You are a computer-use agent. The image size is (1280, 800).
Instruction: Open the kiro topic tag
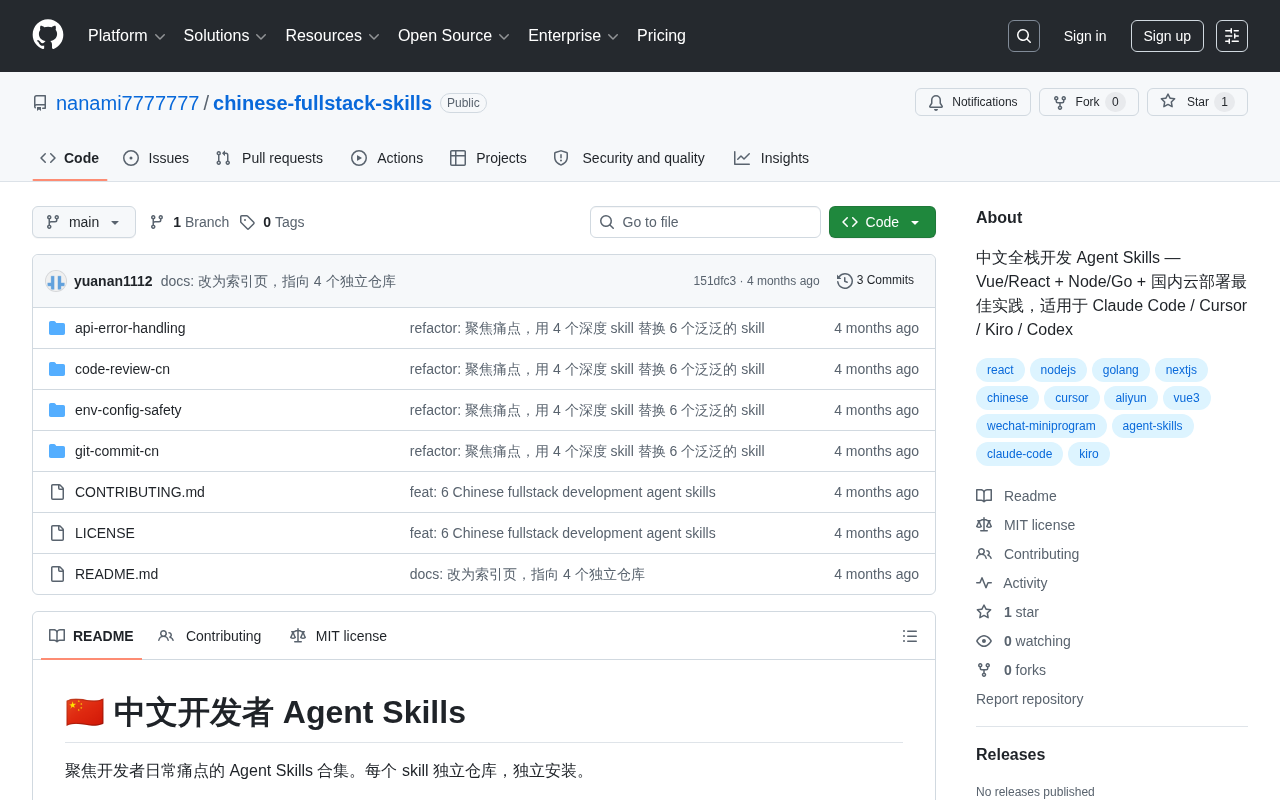pyautogui.click(x=1089, y=454)
